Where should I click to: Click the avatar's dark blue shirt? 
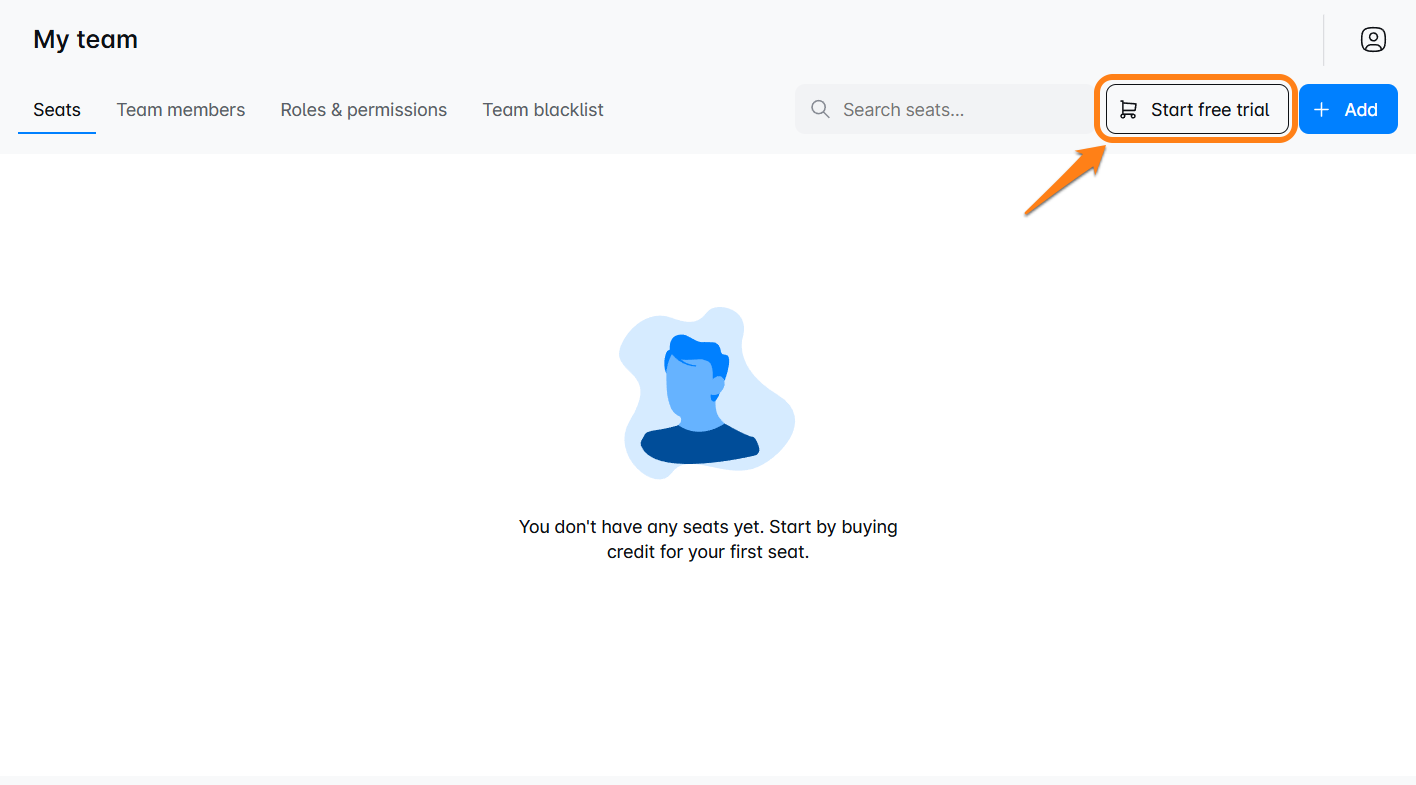coord(699,444)
